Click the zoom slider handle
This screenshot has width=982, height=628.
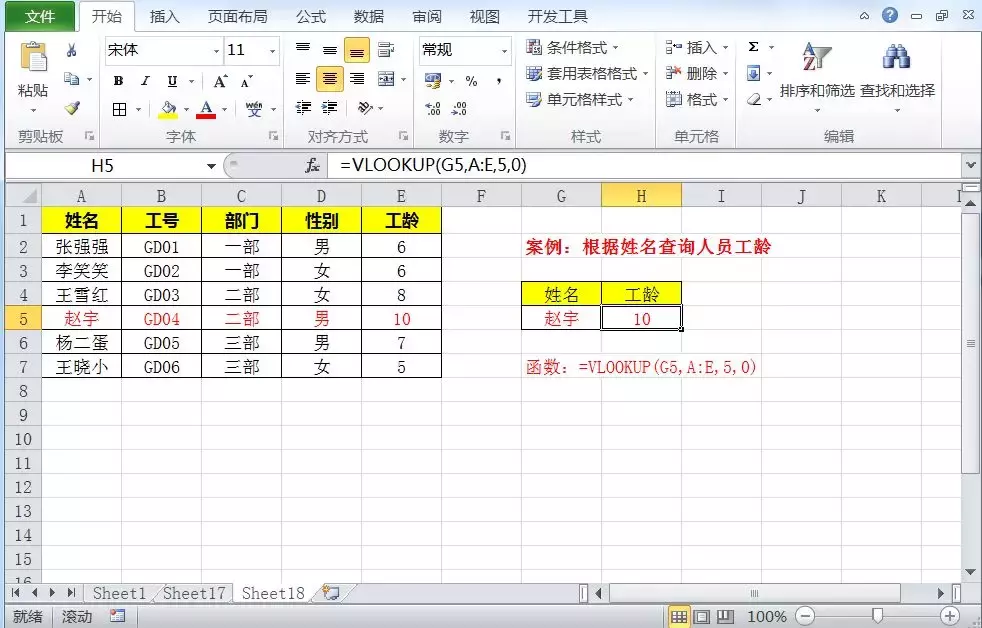click(877, 617)
